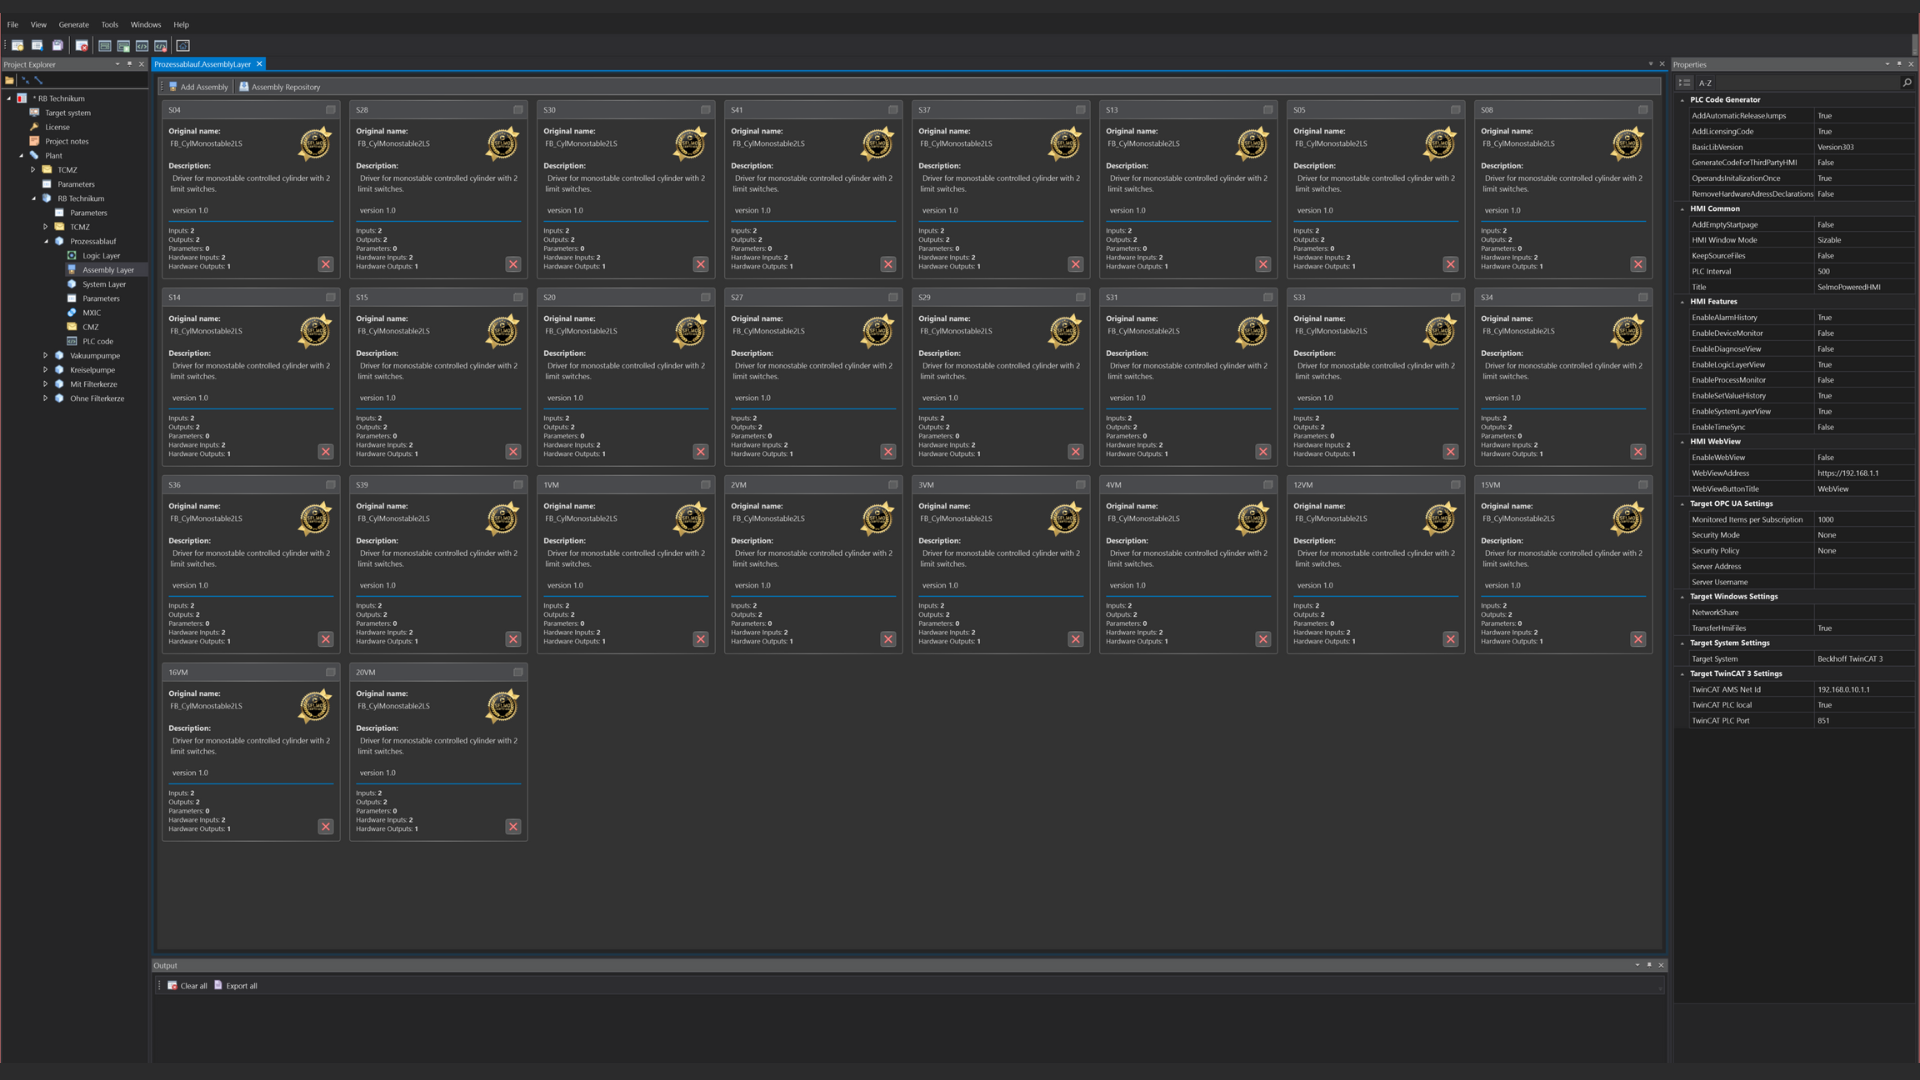Delete the S41 assembly with red X
This screenshot has width=1920, height=1080.
pos(888,264)
